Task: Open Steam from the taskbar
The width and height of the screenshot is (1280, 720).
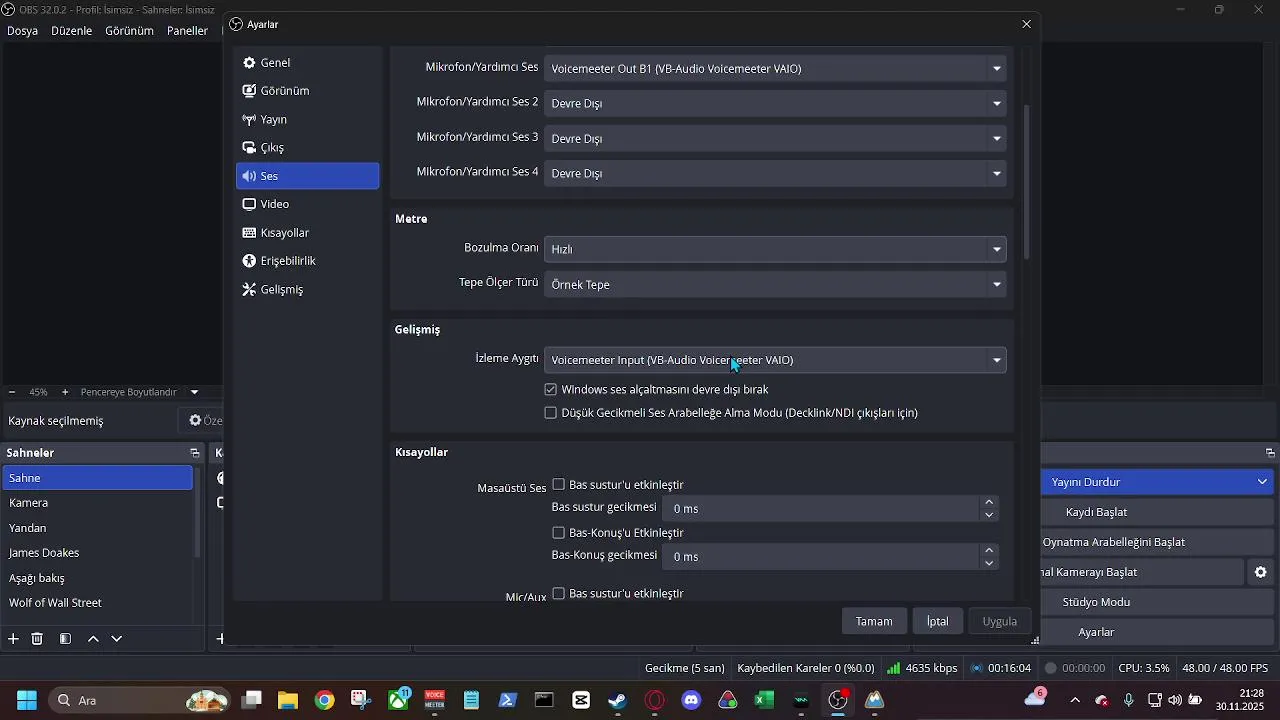Action: (618, 700)
